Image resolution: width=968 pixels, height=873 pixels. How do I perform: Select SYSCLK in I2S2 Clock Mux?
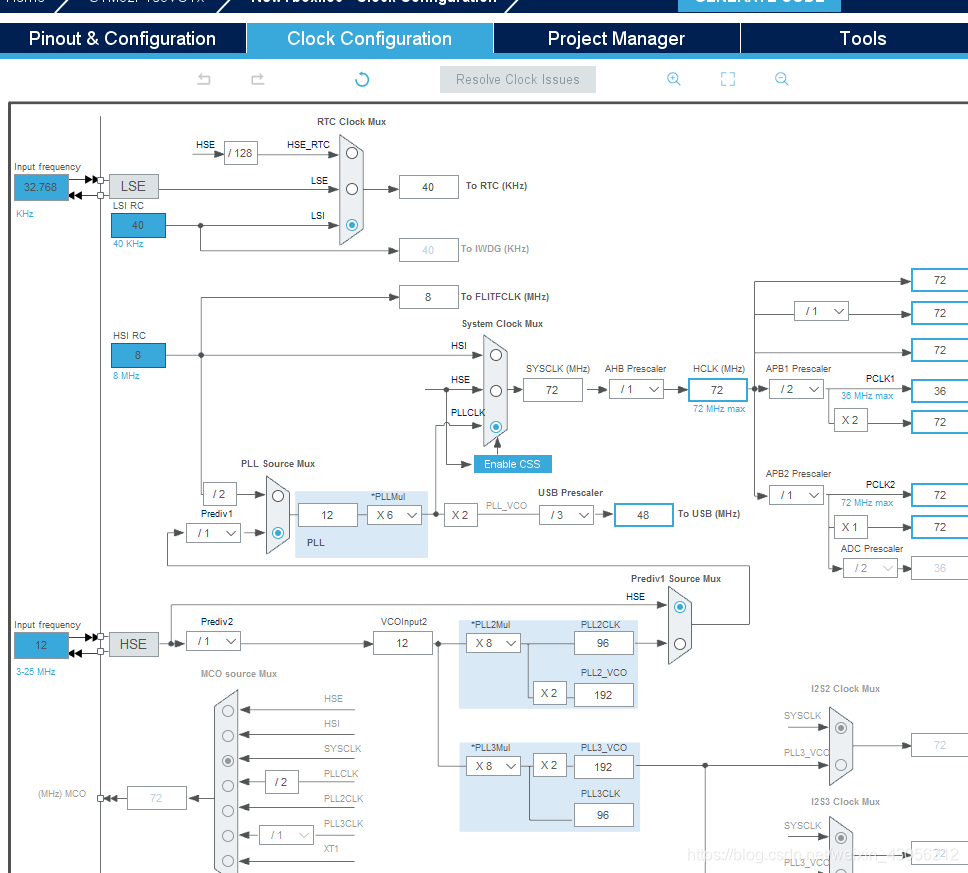tap(841, 728)
